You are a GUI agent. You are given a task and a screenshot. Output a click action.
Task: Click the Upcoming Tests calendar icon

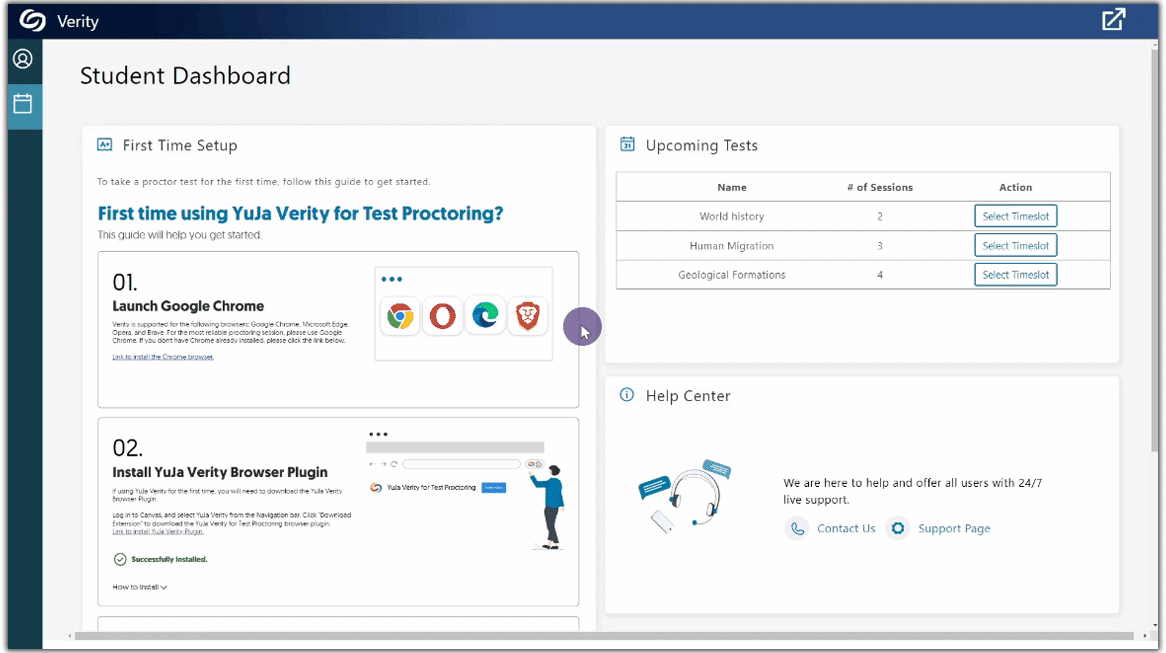click(627, 144)
